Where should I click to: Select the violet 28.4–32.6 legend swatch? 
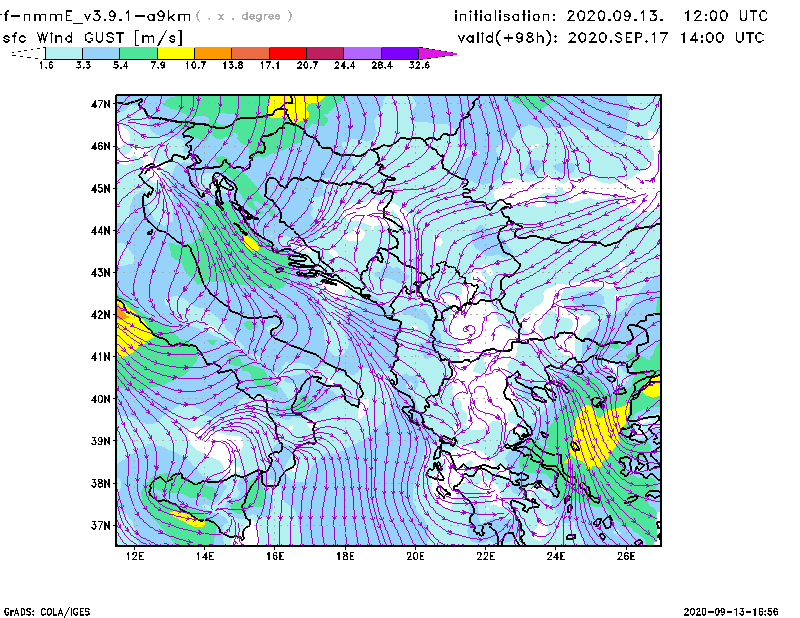point(399,53)
